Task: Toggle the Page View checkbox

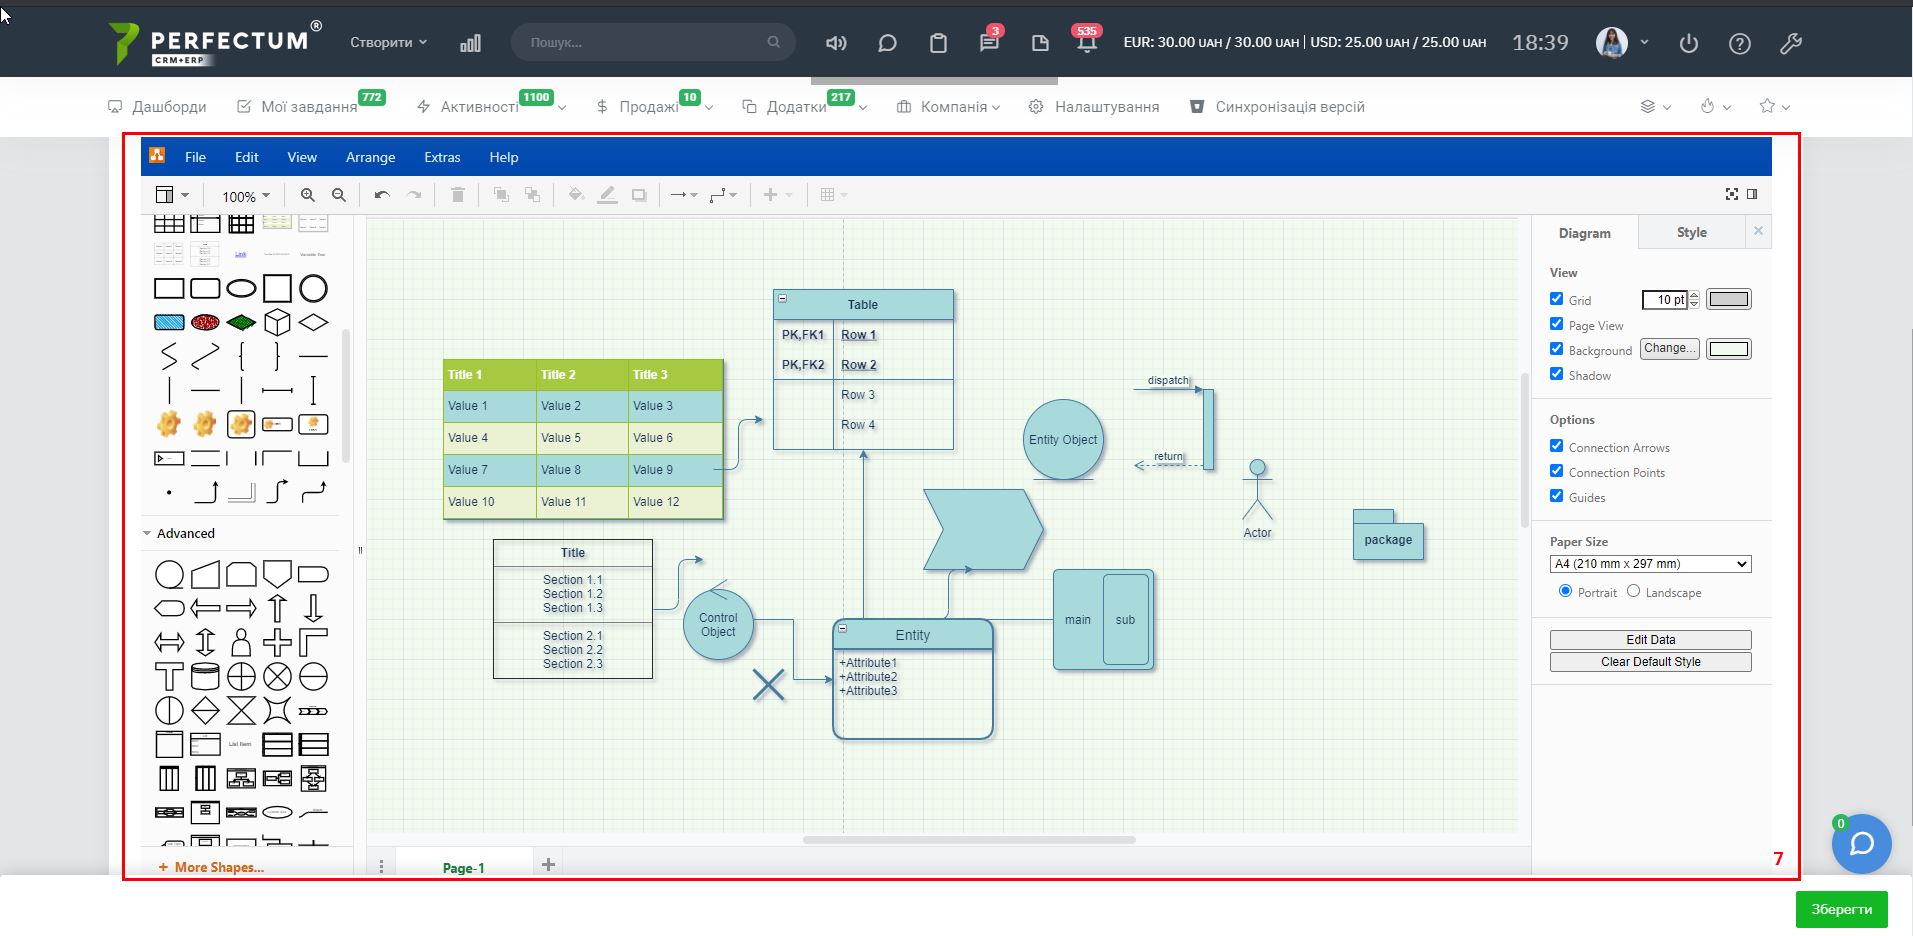Action: tap(1556, 324)
